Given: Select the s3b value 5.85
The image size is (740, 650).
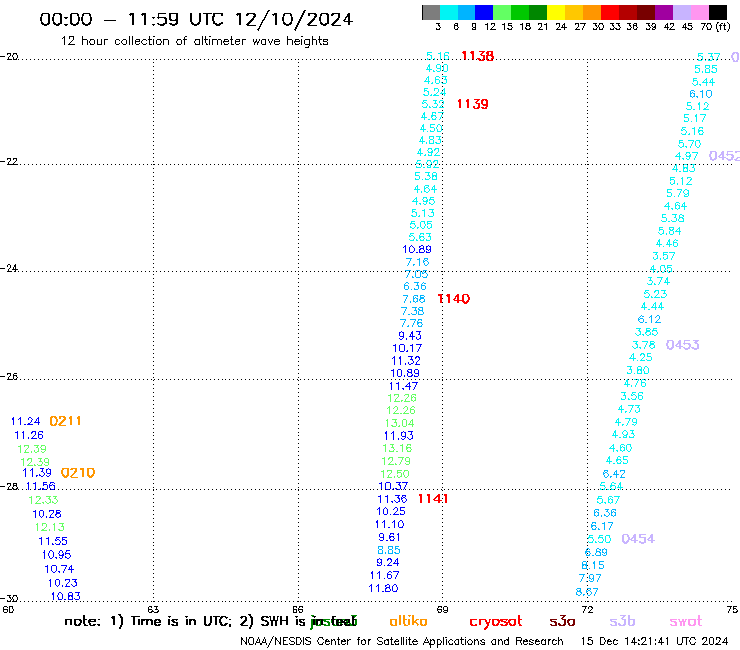Looking at the screenshot, I should point(706,69).
